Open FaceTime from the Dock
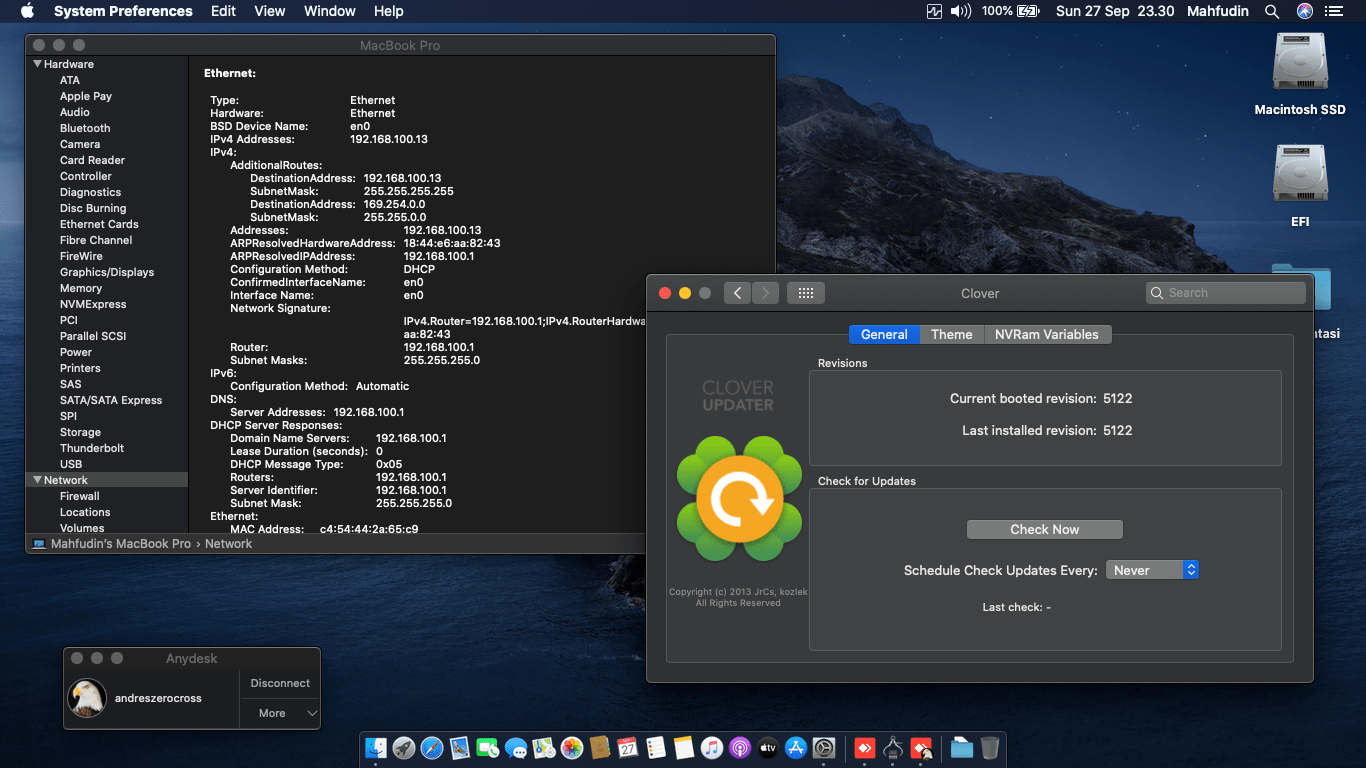Screen dimensions: 1366x768 pyautogui.click(x=488, y=748)
